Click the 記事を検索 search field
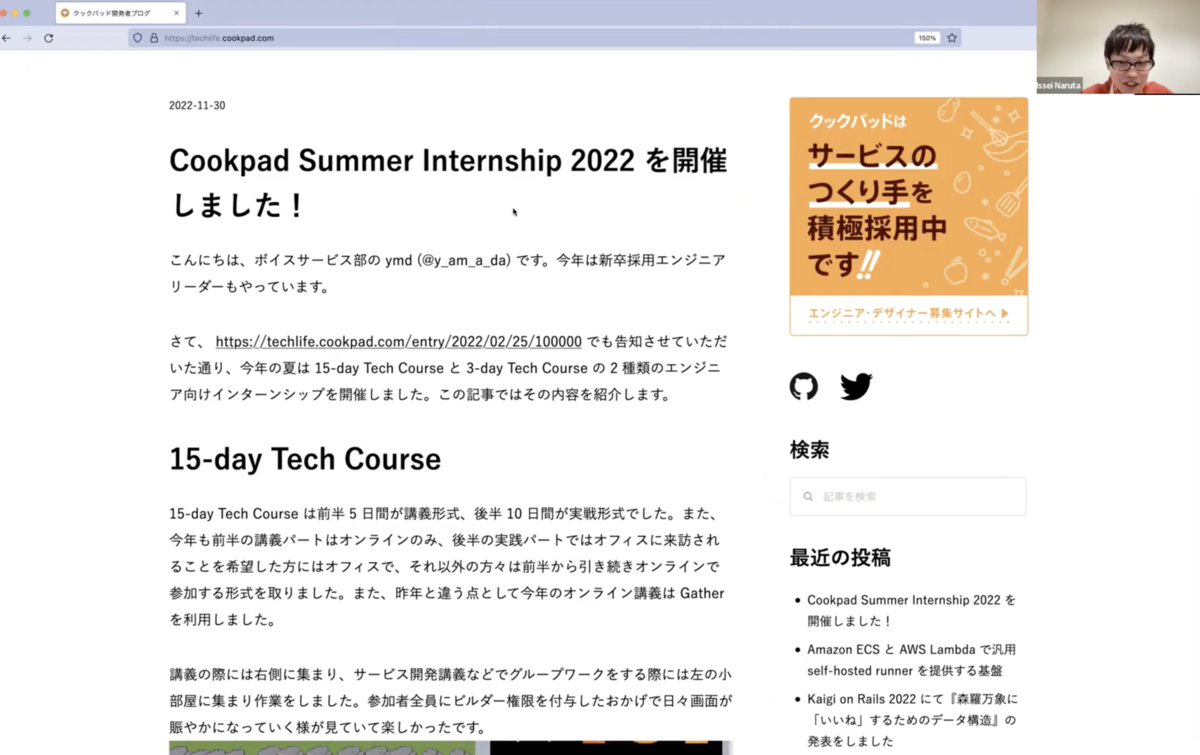The width and height of the screenshot is (1200, 755). point(908,497)
